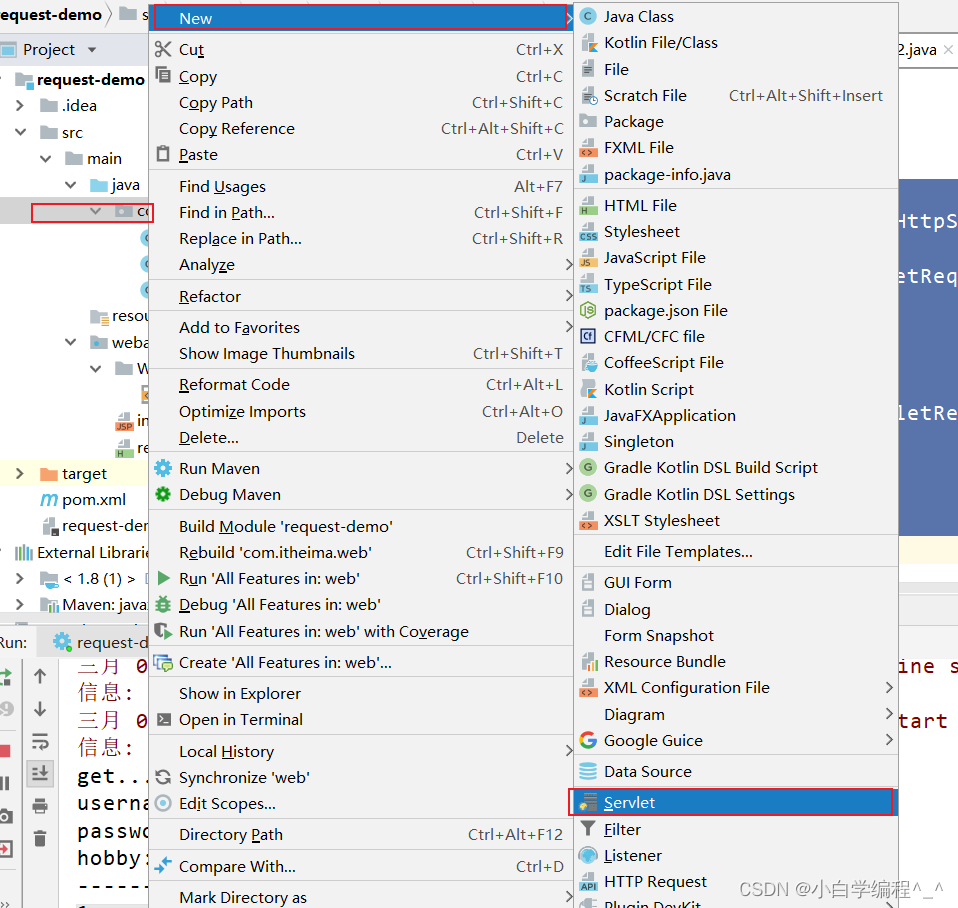
Task: Choose Refactor in the context menu
Action: point(360,296)
